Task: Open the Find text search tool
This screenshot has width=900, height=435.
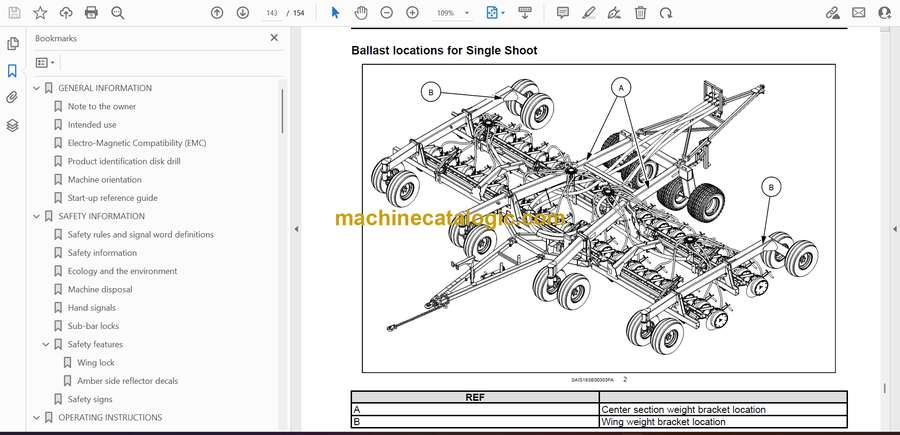Action: [x=118, y=13]
